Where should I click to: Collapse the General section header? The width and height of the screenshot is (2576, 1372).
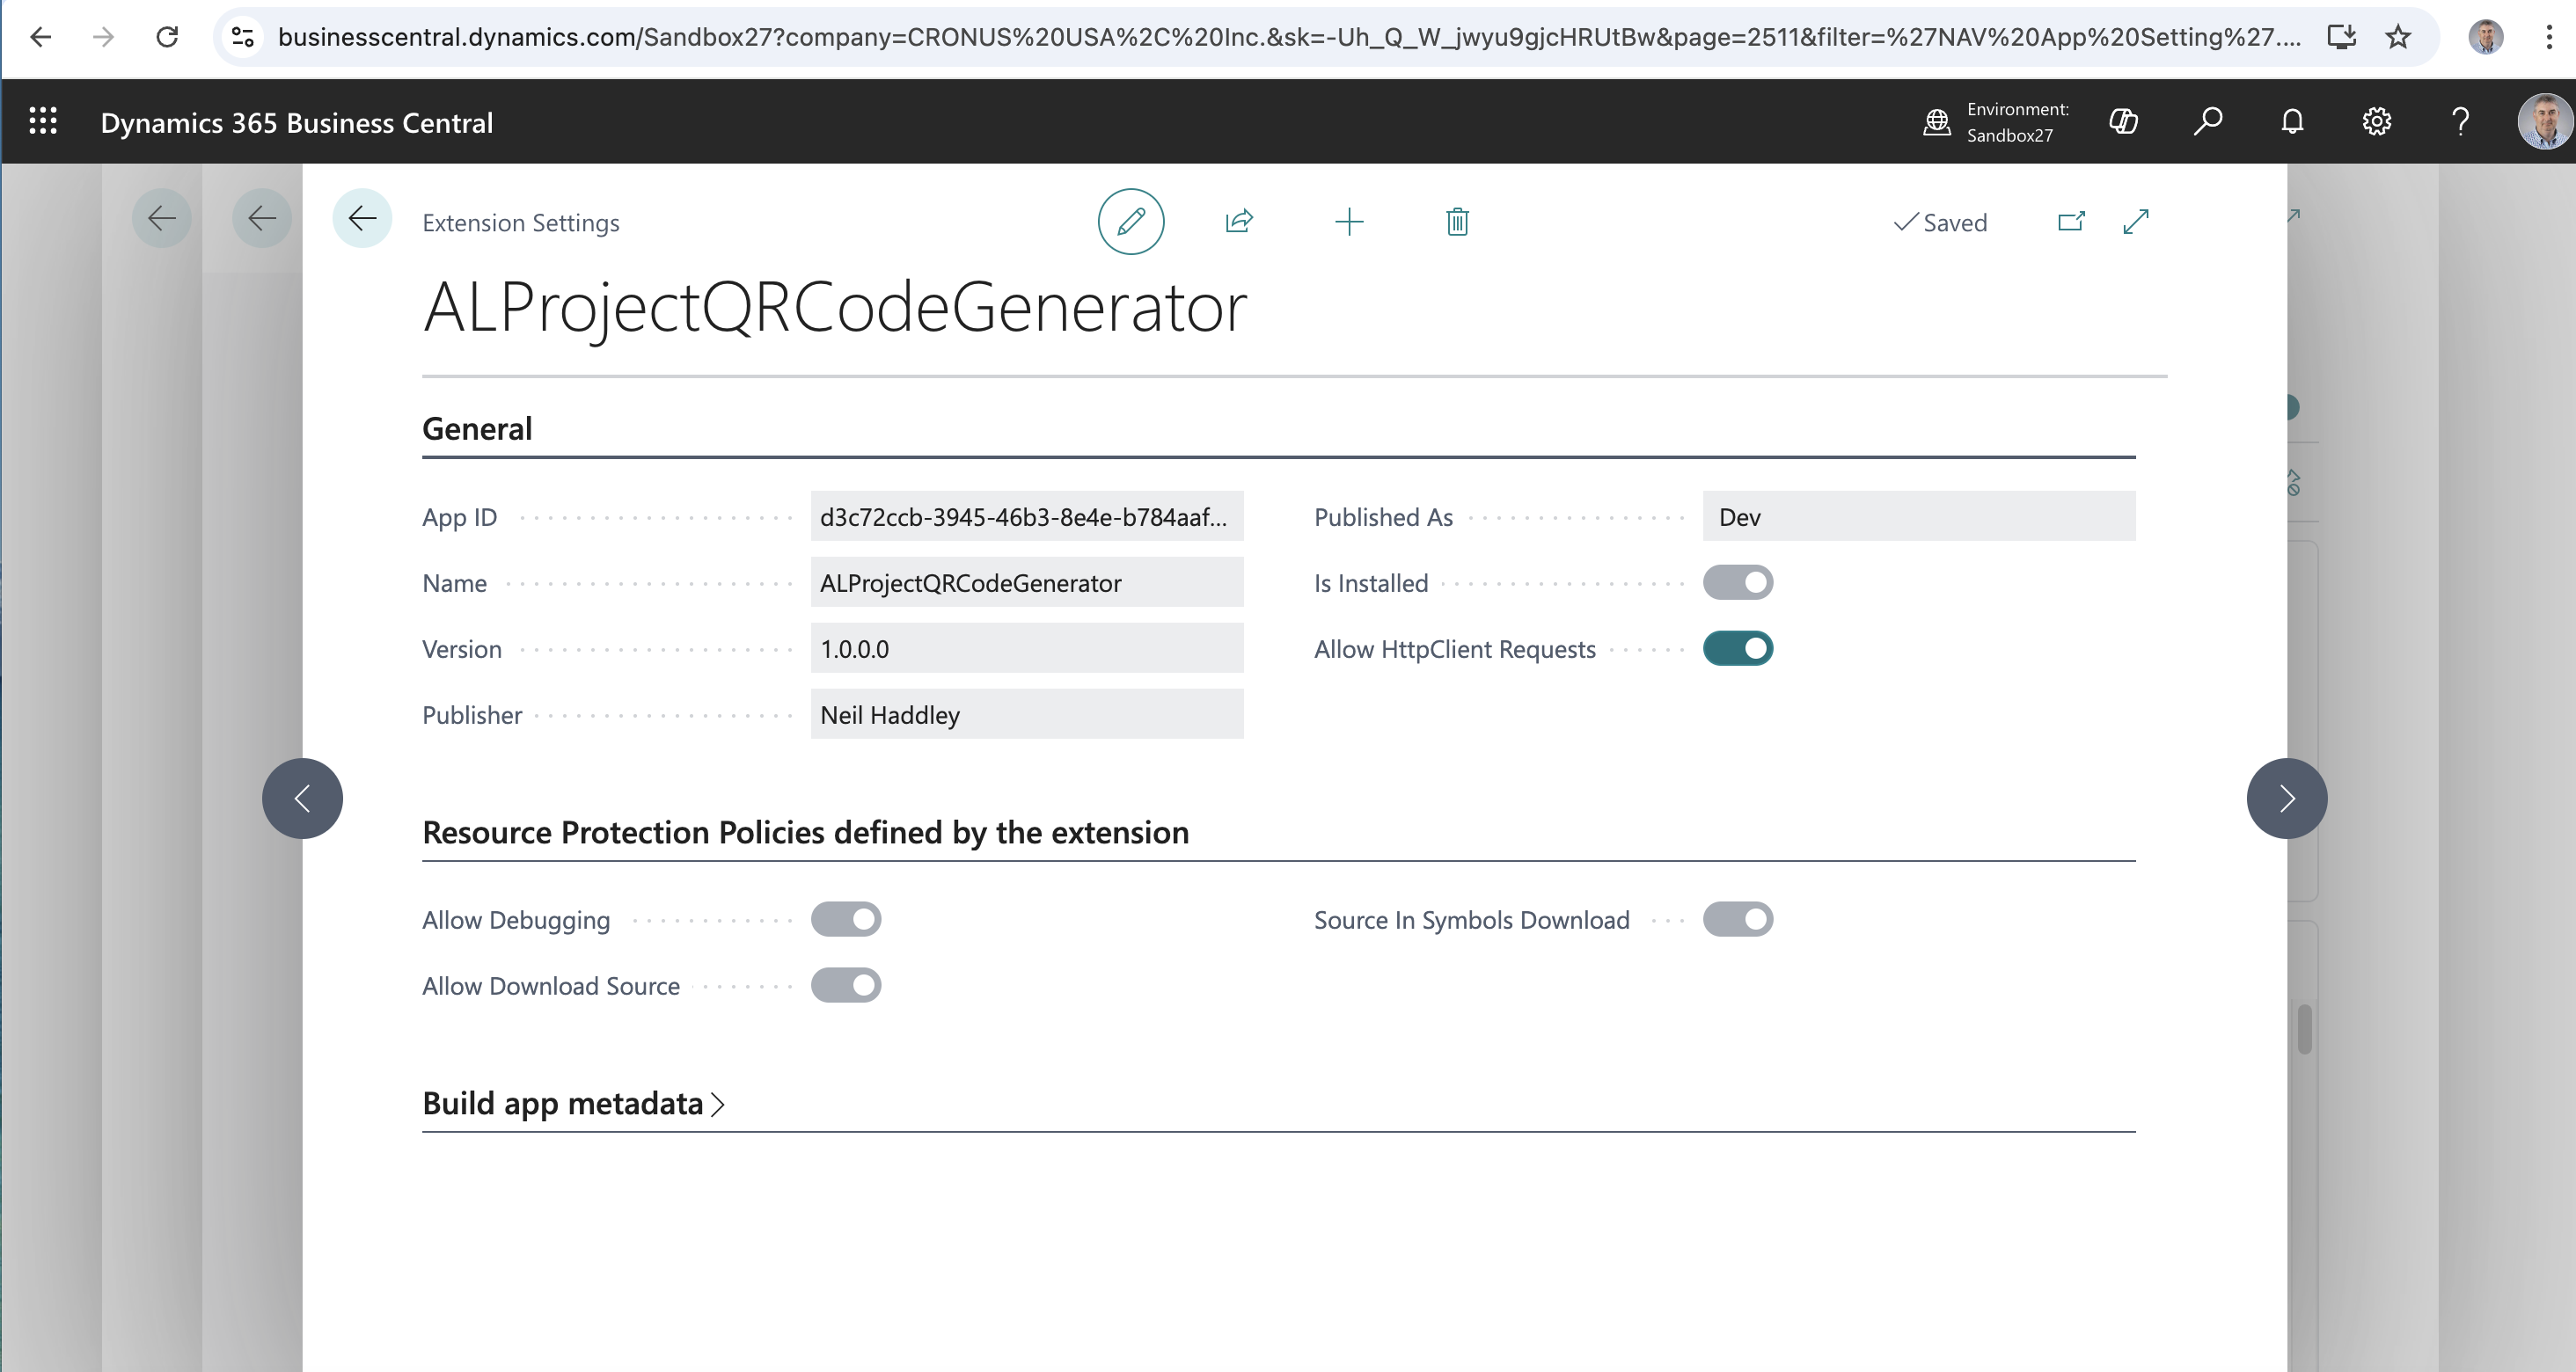coord(477,429)
